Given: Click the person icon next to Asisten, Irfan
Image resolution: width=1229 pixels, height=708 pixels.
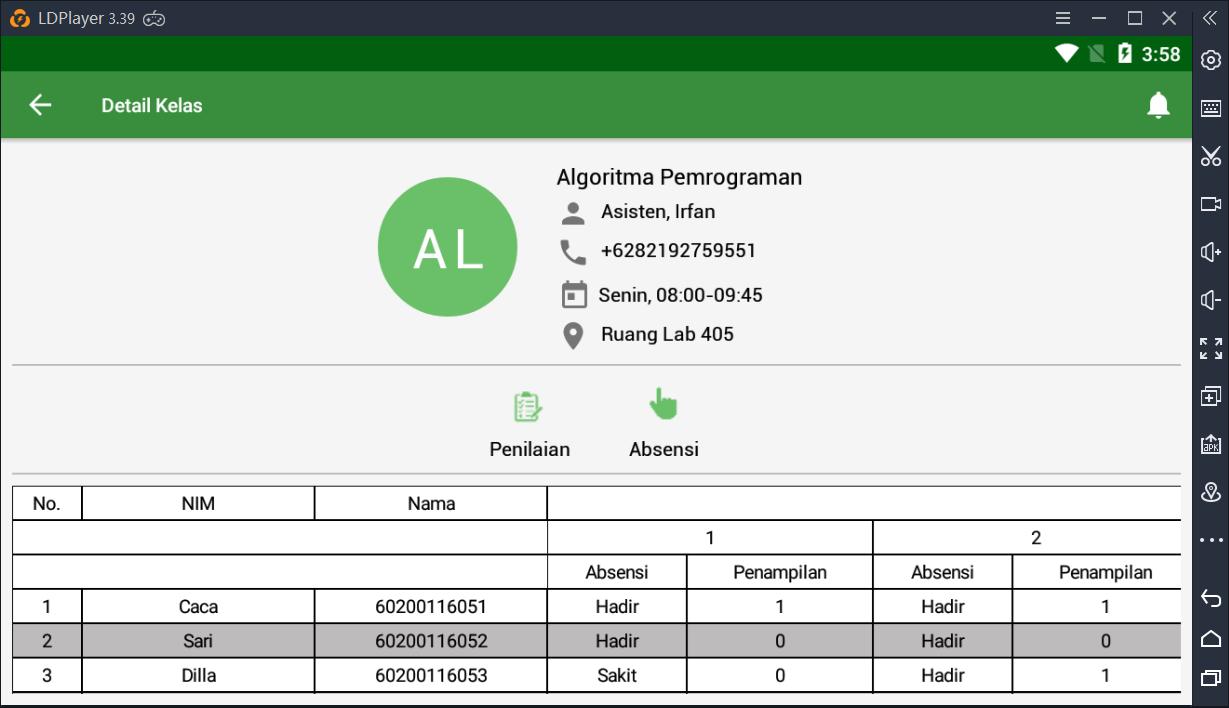Looking at the screenshot, I should (573, 212).
